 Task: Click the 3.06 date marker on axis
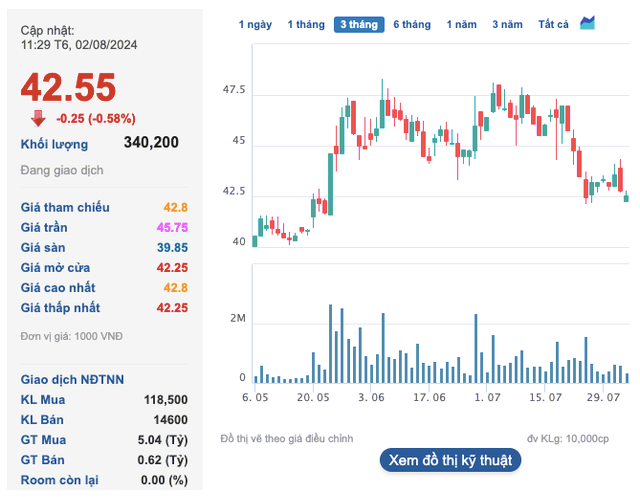coord(372,398)
